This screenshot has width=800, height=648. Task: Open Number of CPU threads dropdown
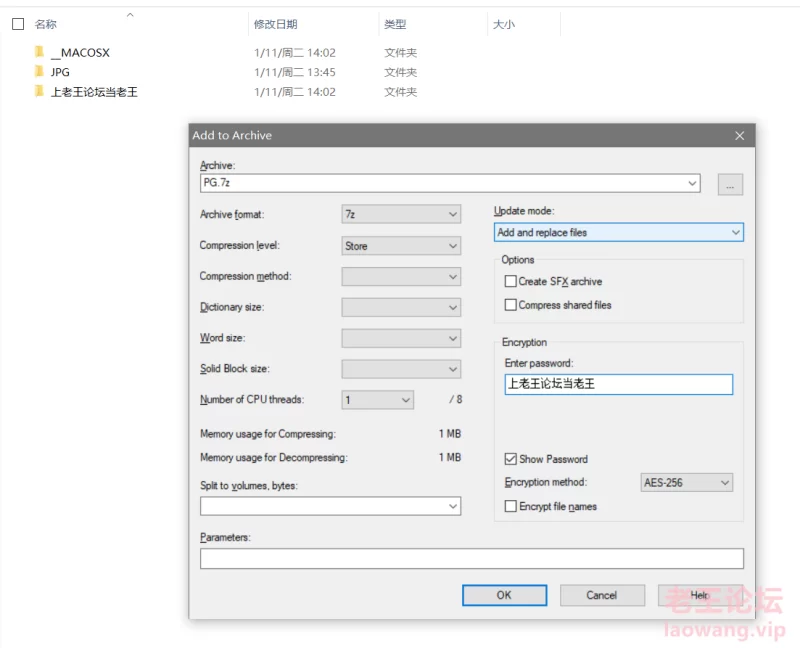[377, 400]
